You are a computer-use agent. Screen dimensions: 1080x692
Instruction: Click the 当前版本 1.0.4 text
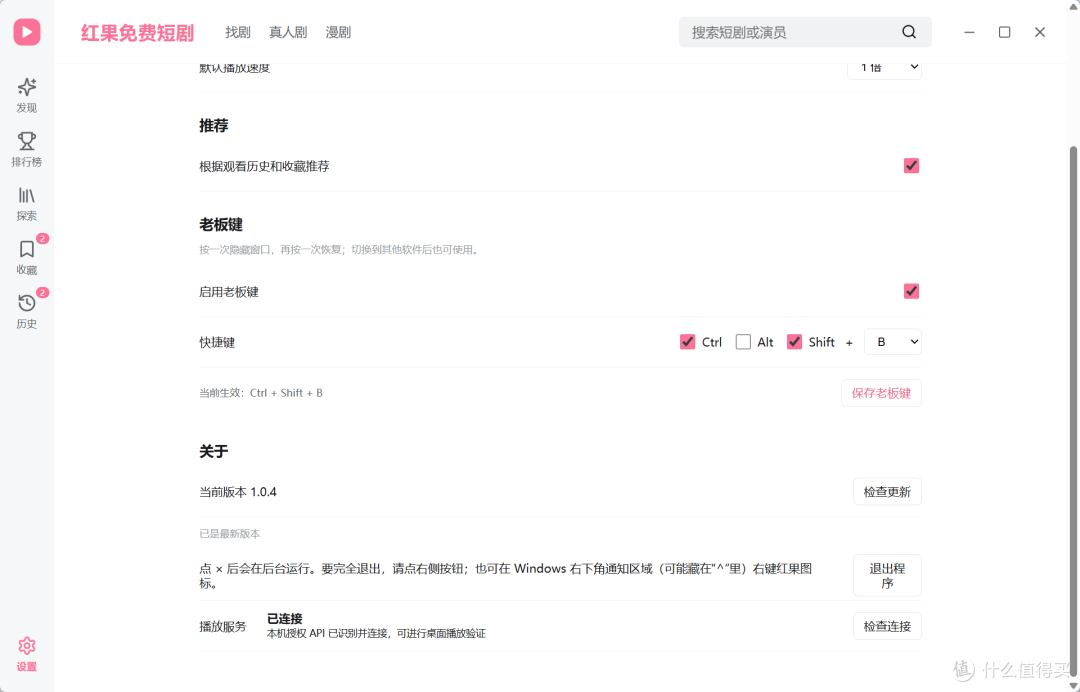click(x=238, y=492)
